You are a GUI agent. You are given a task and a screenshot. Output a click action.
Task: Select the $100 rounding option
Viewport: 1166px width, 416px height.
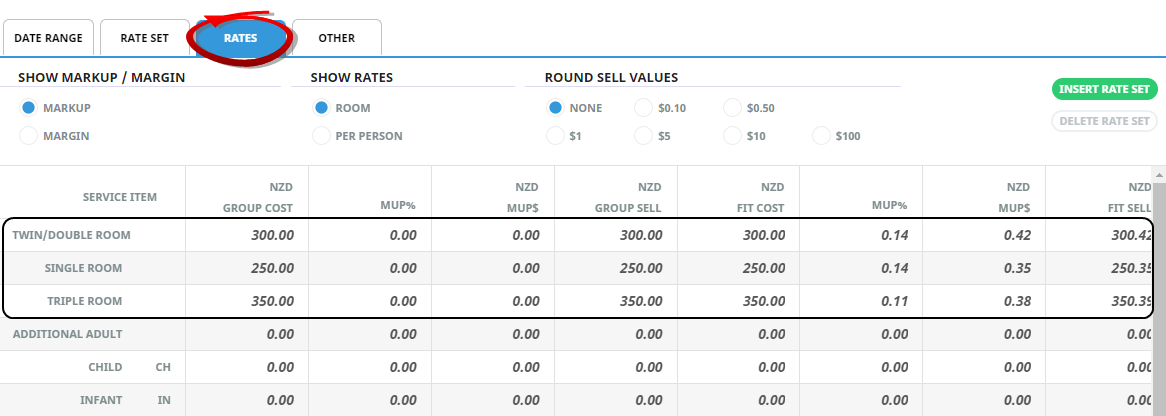pyautogui.click(x=822, y=135)
